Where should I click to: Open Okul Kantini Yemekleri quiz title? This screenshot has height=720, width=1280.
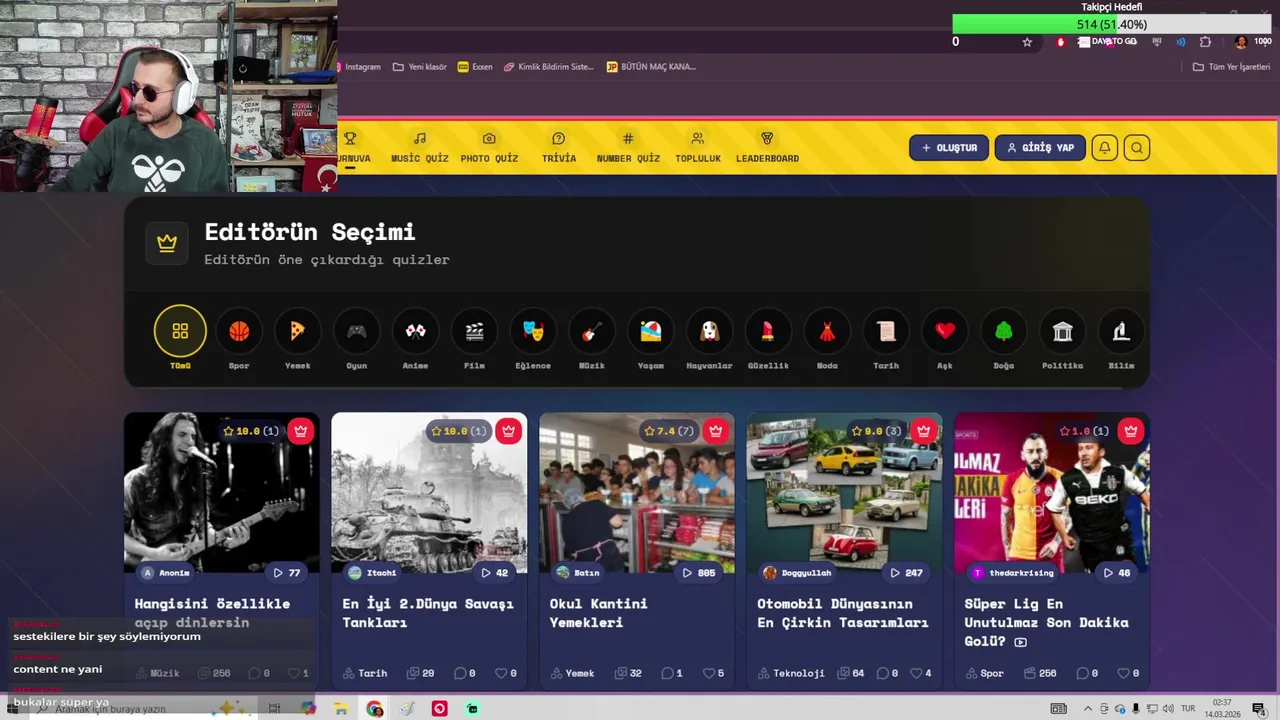tap(599, 613)
